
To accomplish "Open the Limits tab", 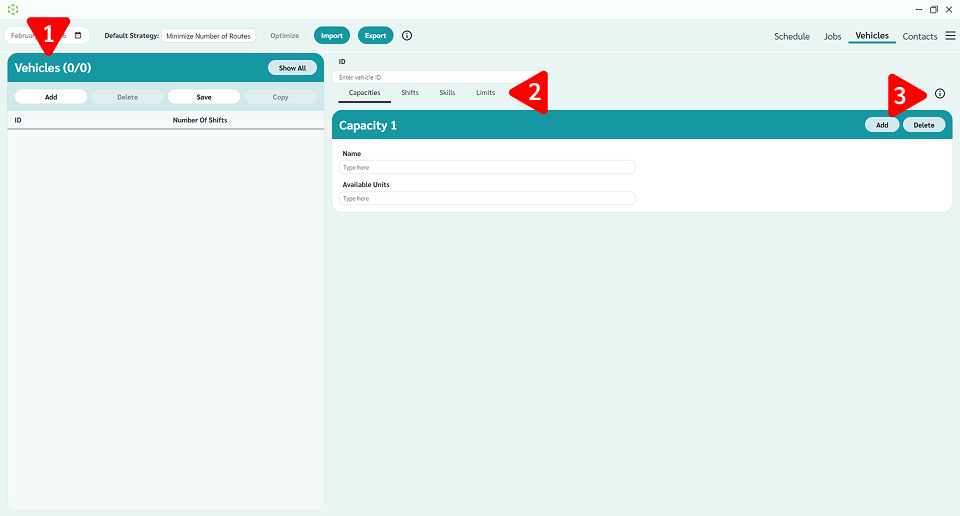I will coord(485,93).
